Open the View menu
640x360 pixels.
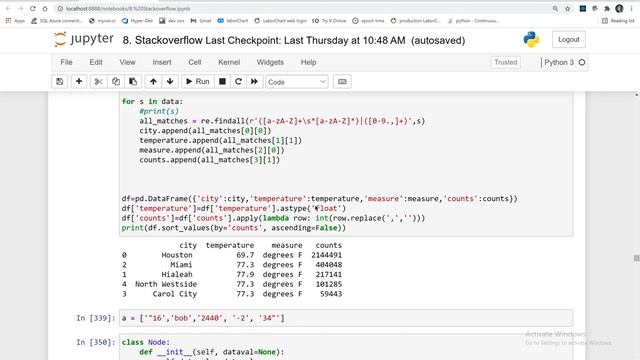[127, 62]
